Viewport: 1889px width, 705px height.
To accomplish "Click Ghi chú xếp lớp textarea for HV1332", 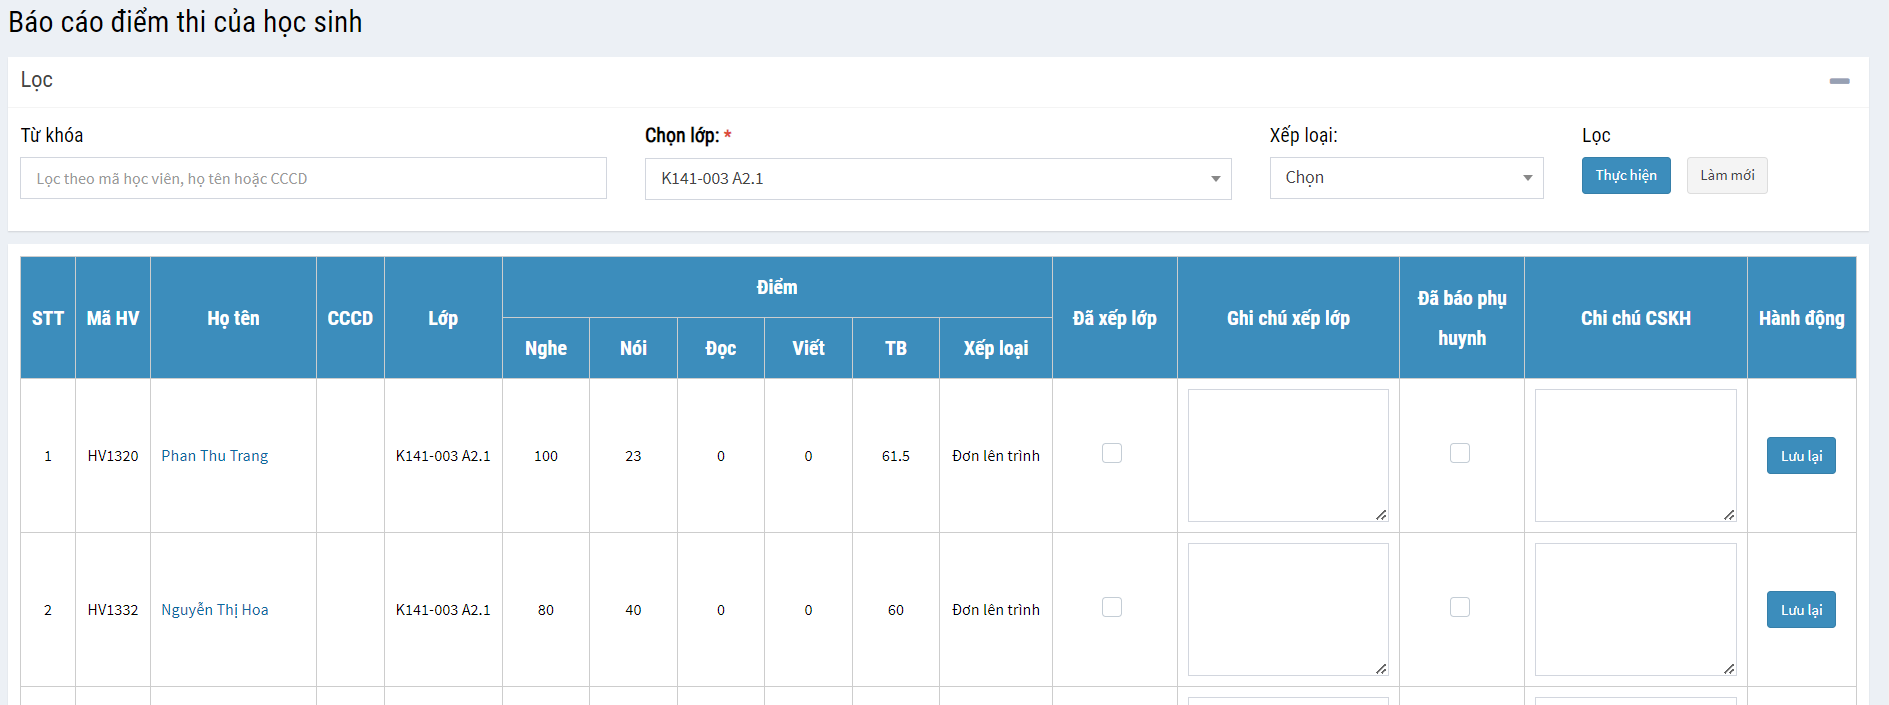I will point(1287,609).
